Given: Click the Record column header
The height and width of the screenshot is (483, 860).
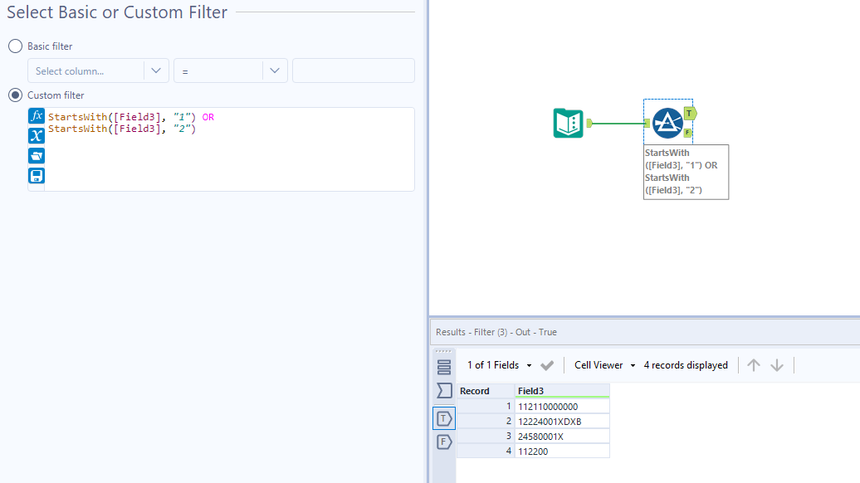Looking at the screenshot, I should 485,391.
